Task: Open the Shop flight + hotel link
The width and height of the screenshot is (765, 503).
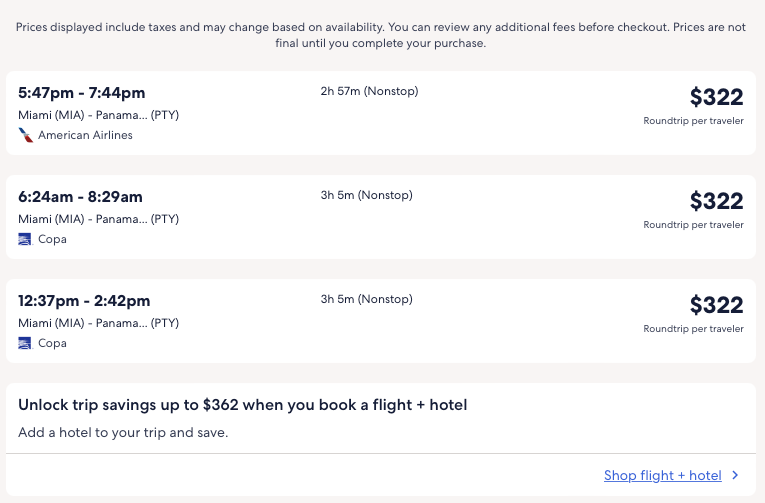Action: tap(662, 476)
